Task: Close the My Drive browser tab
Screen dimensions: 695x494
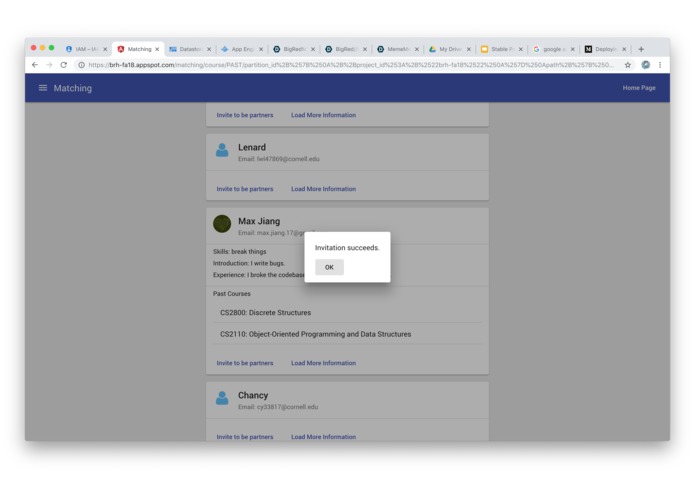Action: tap(469, 49)
